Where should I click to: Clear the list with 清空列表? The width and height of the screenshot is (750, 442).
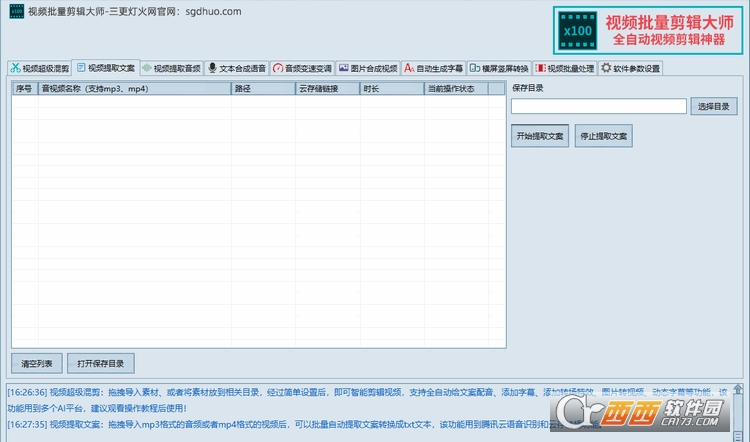37,364
